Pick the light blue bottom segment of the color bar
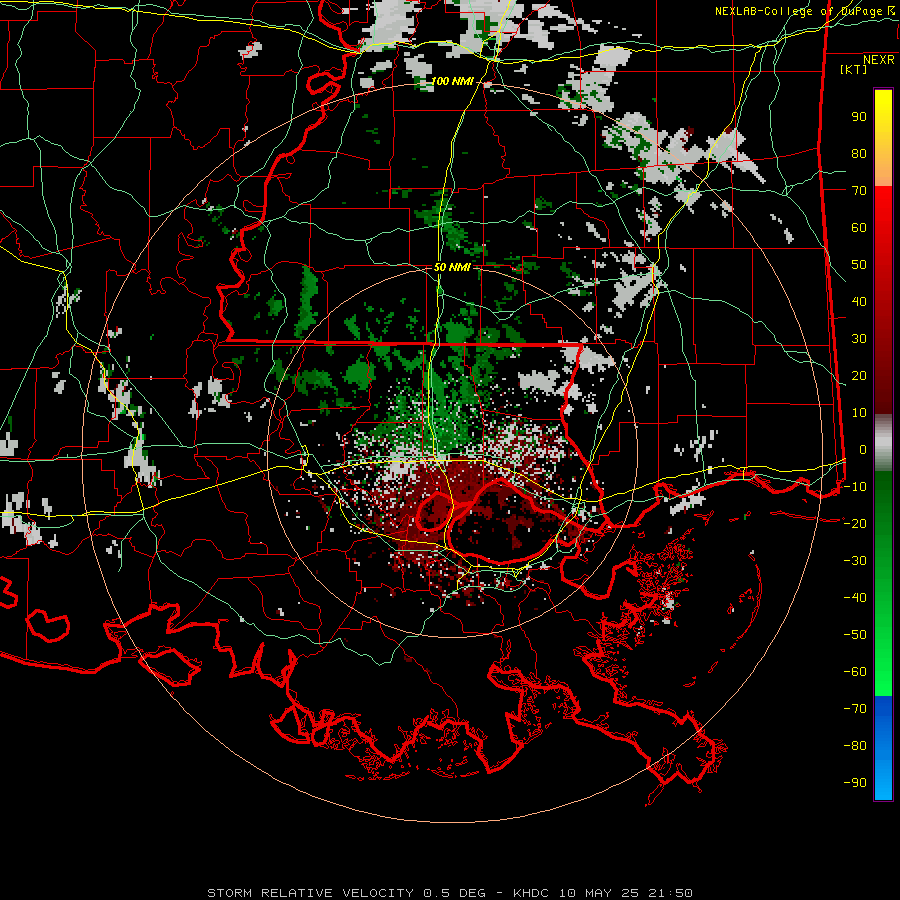This screenshot has width=900, height=900. [x=883, y=781]
